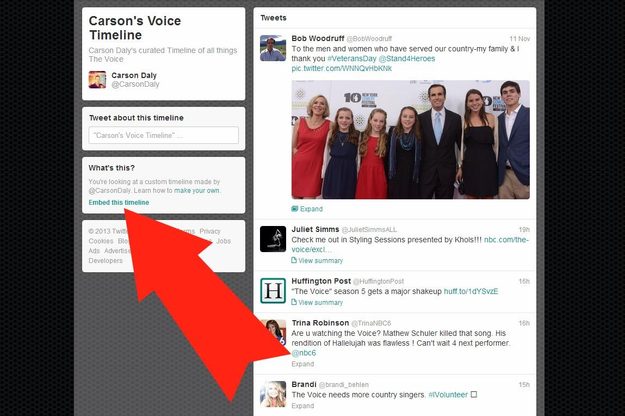Open the @nbc6 mention
The height and width of the screenshot is (416, 625).
pyautogui.click(x=304, y=353)
